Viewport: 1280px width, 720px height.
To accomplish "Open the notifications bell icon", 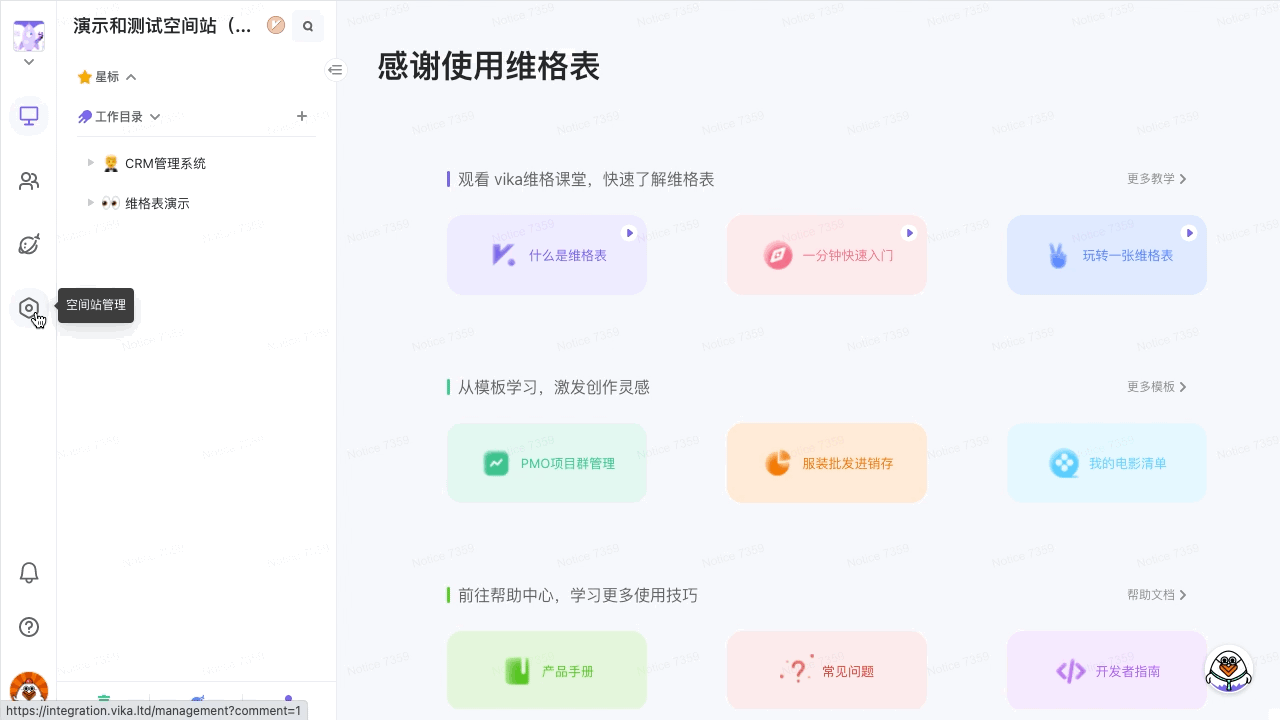I will coord(29,573).
